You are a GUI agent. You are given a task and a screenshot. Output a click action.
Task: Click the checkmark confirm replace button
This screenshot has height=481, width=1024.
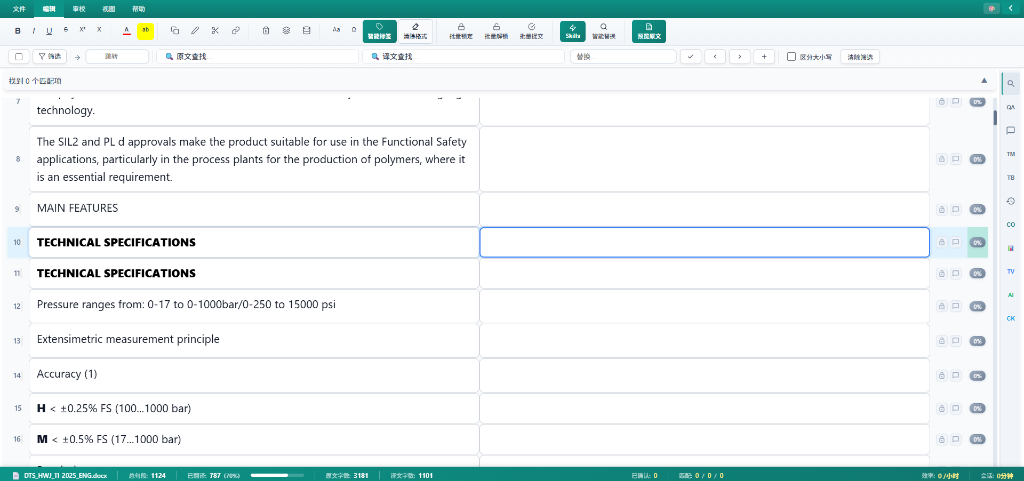coord(690,57)
